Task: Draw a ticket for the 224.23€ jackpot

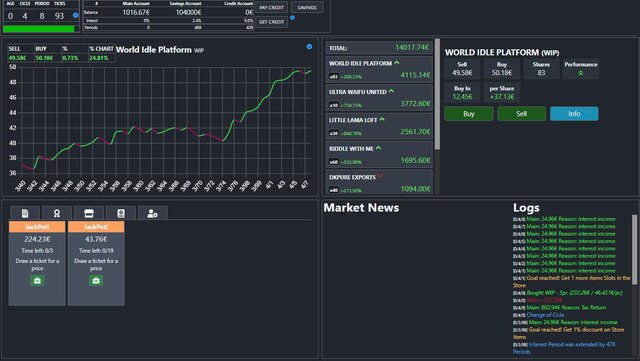Action: [37, 281]
